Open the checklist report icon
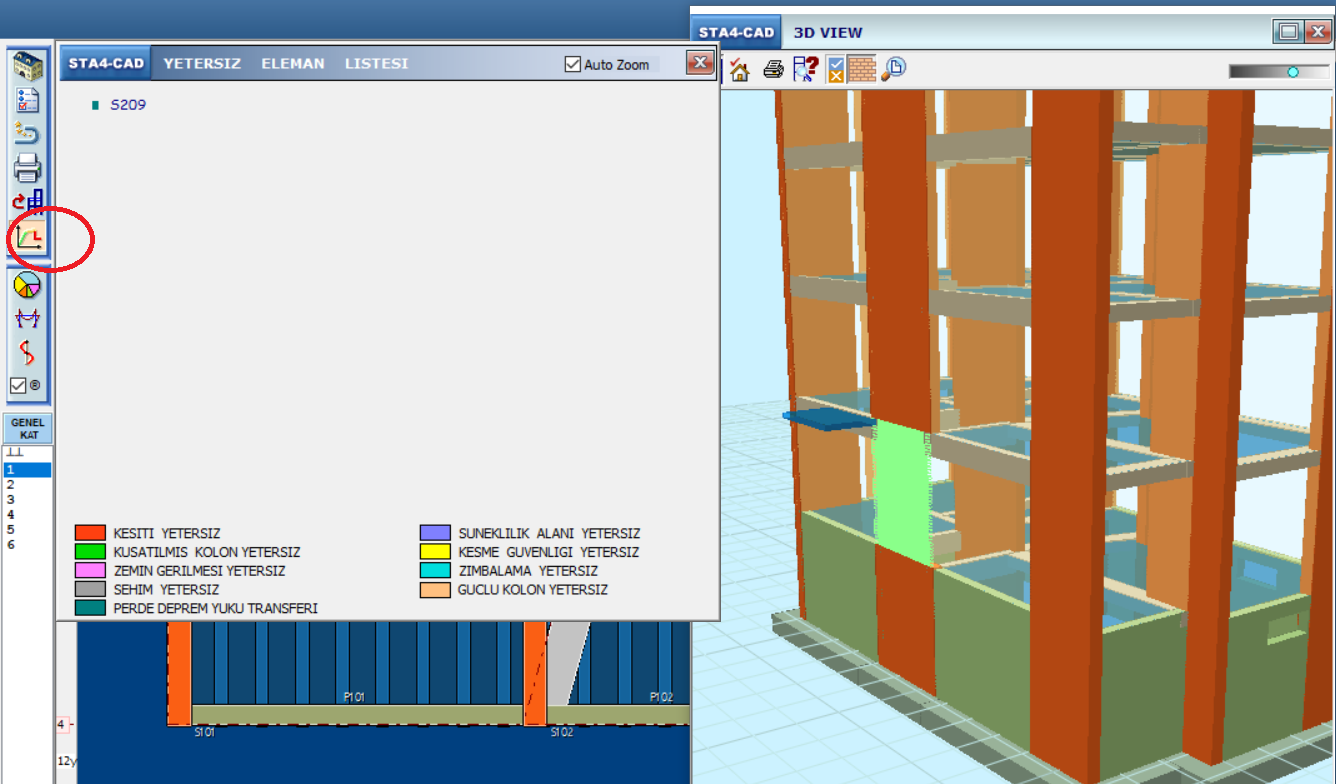 (27, 100)
